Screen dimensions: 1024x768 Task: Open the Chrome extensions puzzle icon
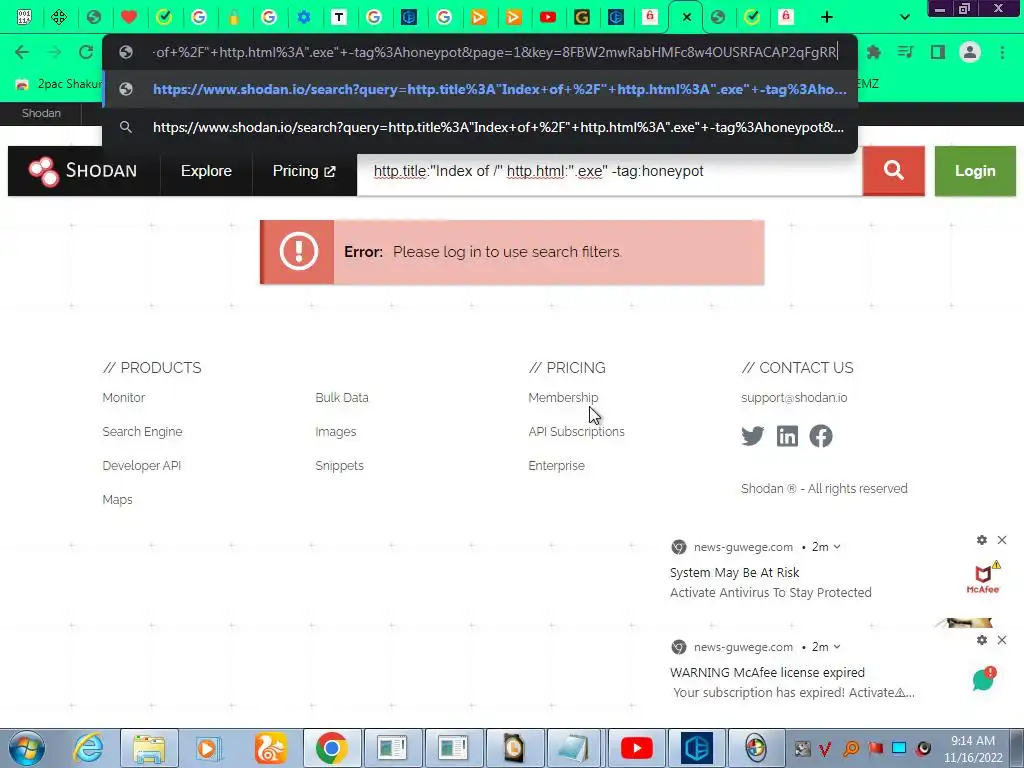(x=873, y=52)
